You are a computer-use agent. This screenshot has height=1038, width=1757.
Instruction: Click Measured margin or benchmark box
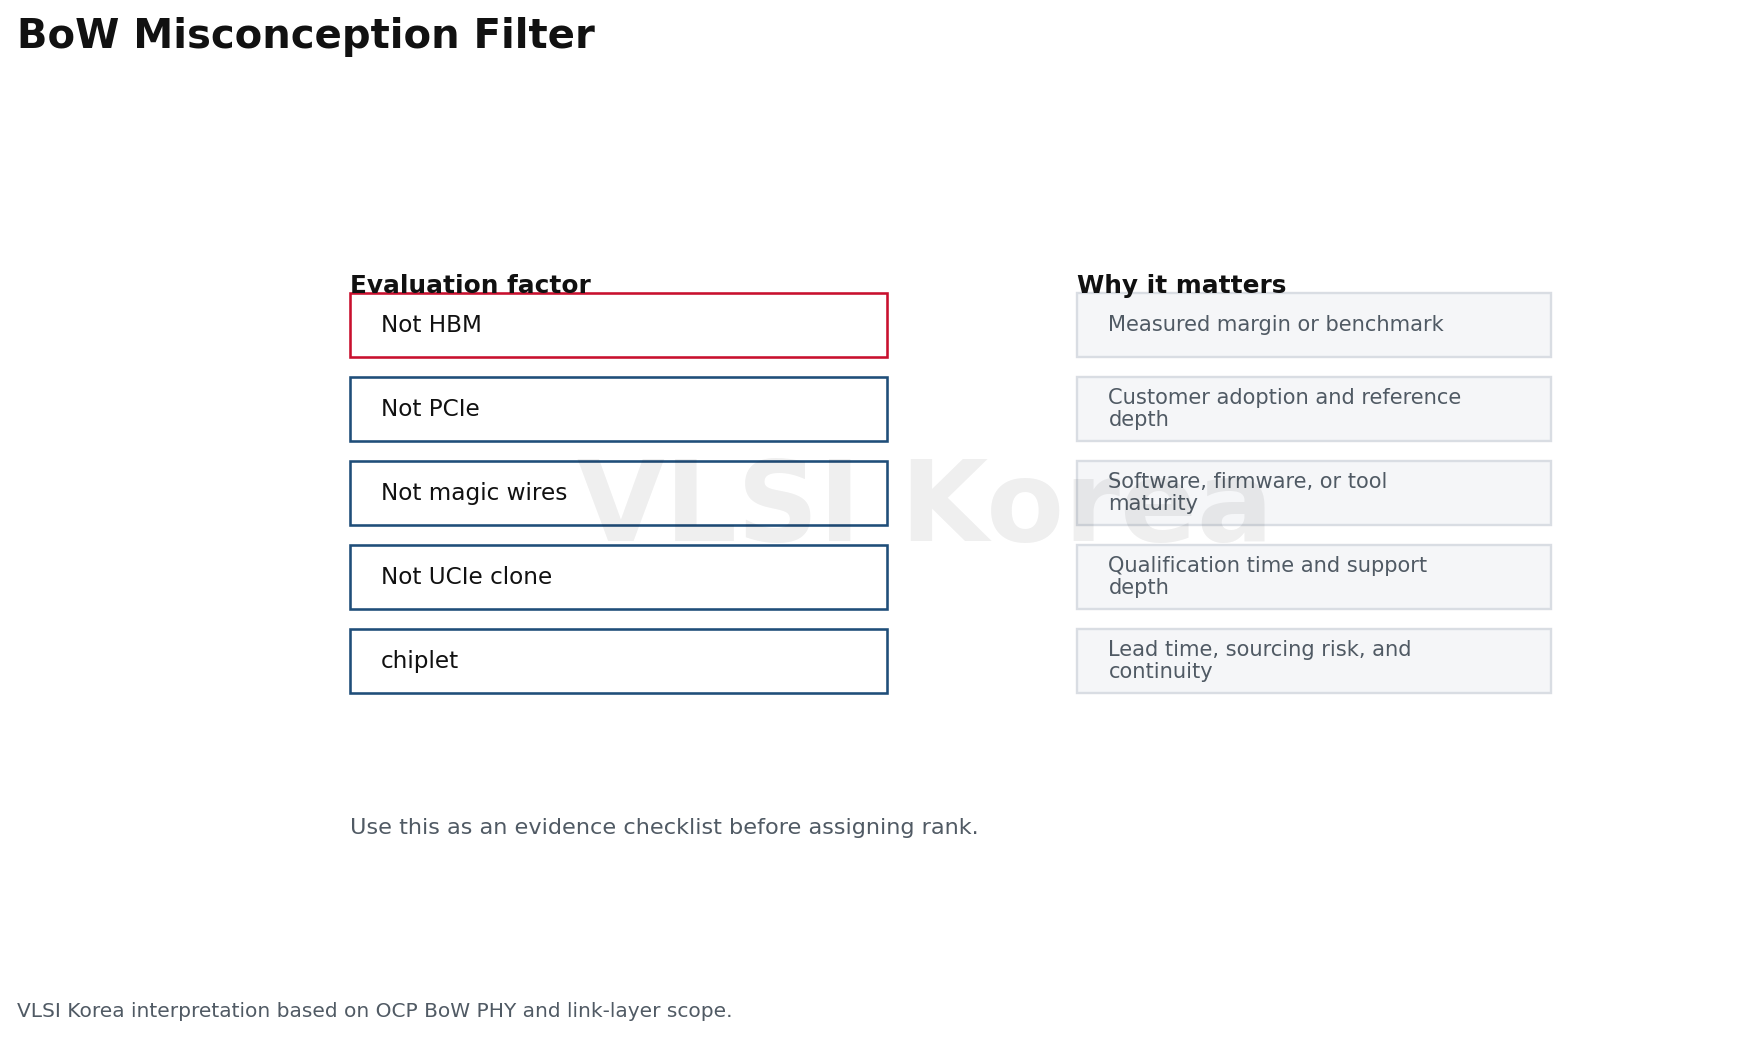(x=1313, y=325)
